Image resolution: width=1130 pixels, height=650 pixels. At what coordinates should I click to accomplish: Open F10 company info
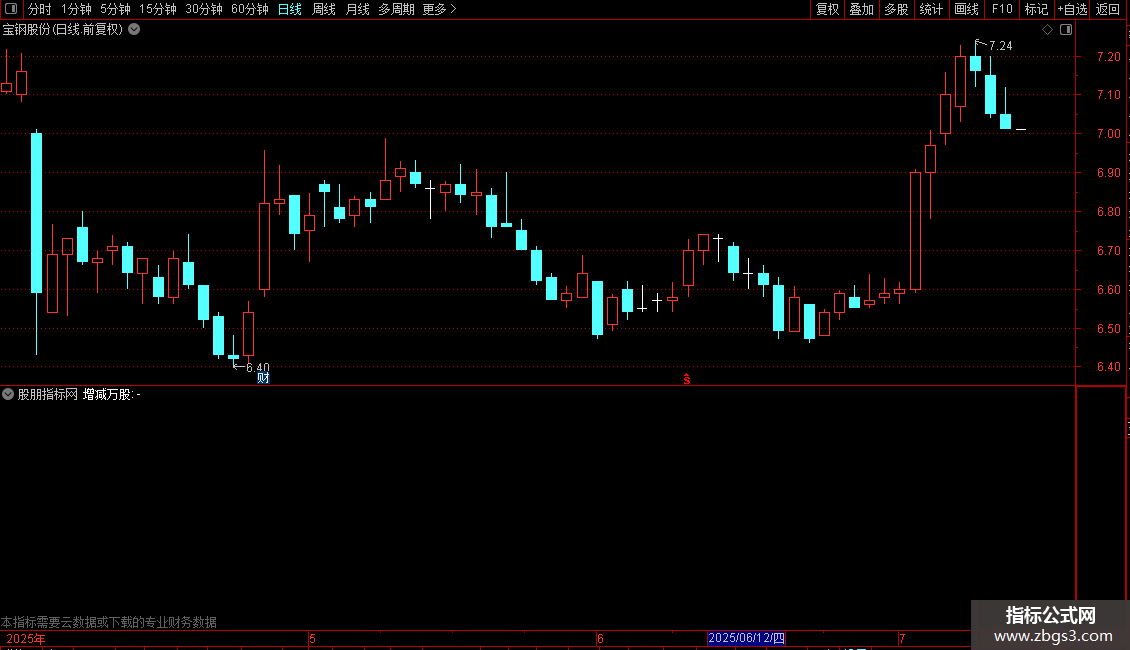[x=1002, y=9]
